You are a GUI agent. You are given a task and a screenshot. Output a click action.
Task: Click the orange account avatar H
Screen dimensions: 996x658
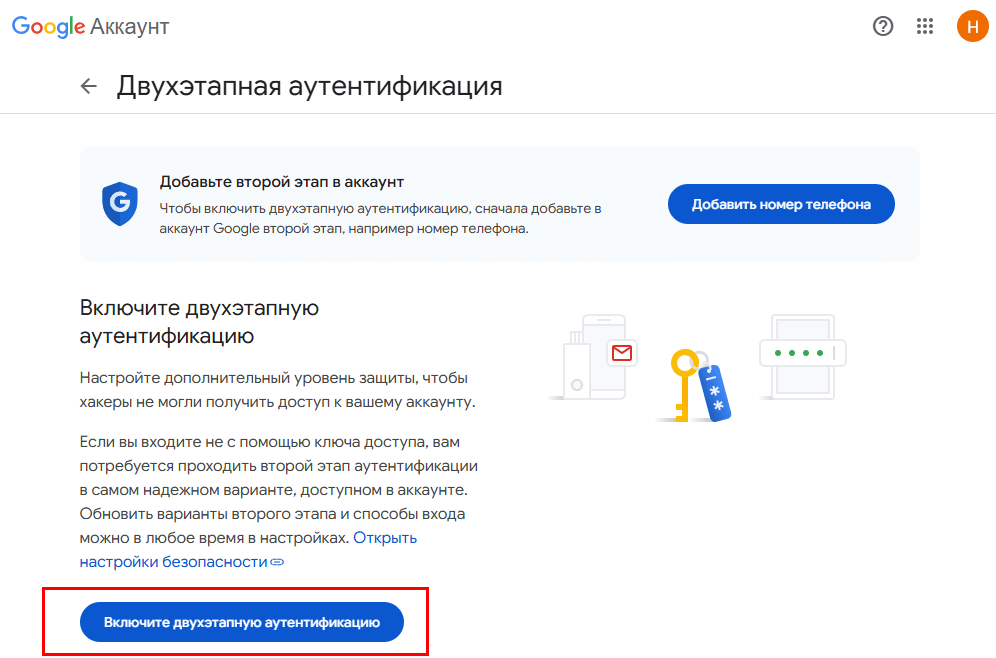click(972, 27)
